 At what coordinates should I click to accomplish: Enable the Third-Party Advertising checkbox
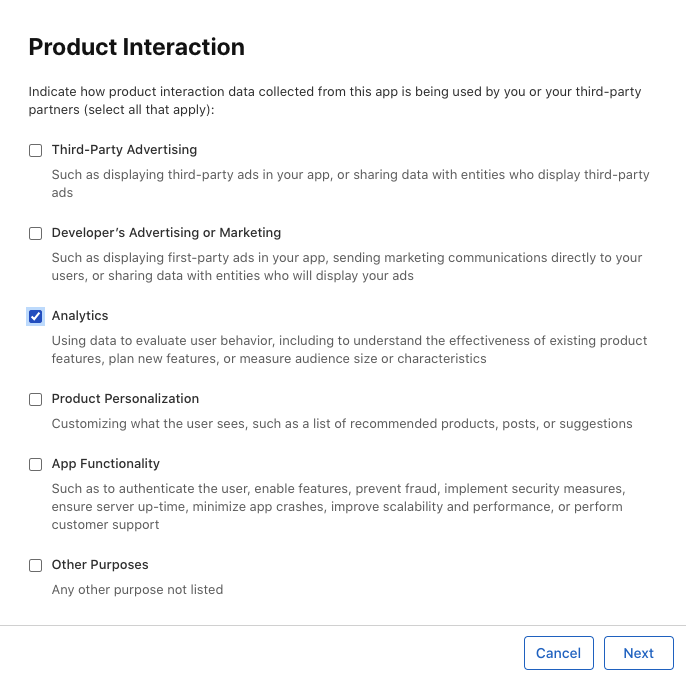point(36,151)
